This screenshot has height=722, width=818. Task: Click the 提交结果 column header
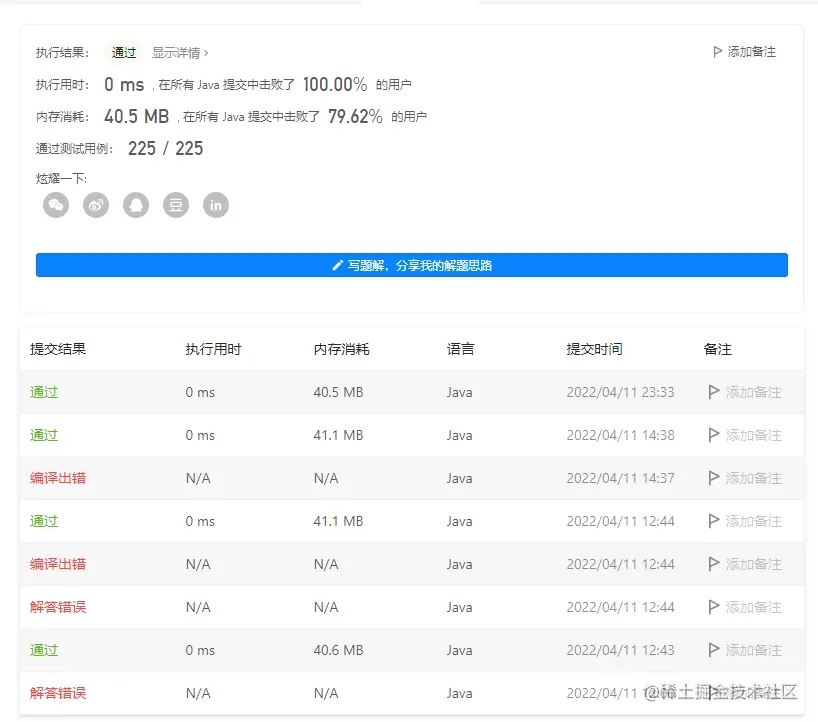click(58, 349)
